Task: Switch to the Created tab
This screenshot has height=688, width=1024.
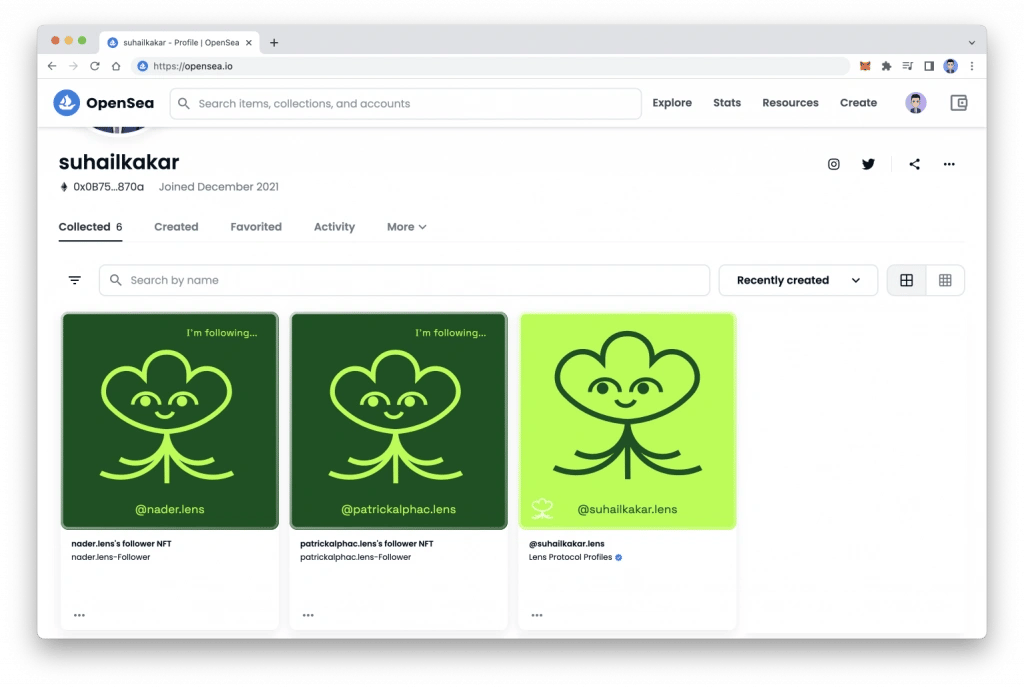Action: click(x=176, y=227)
